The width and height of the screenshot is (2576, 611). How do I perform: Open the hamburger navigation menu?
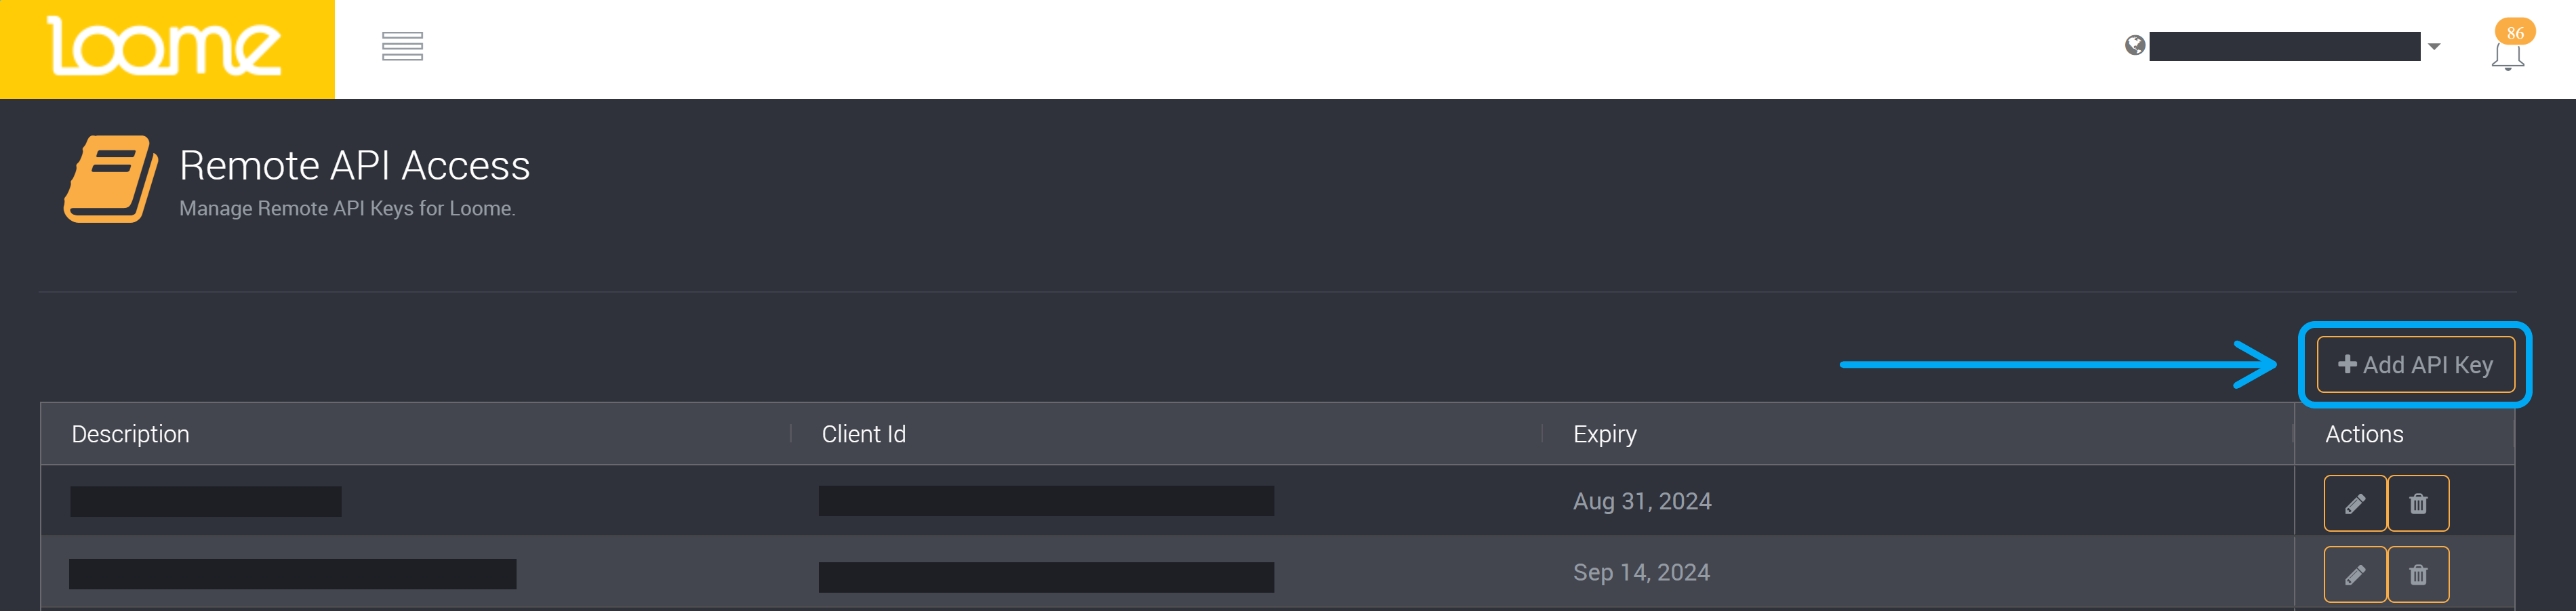(x=402, y=46)
